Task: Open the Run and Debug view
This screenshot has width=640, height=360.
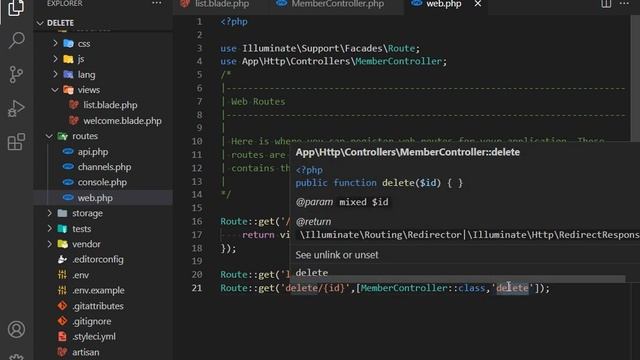Action: pyautogui.click(x=16, y=109)
